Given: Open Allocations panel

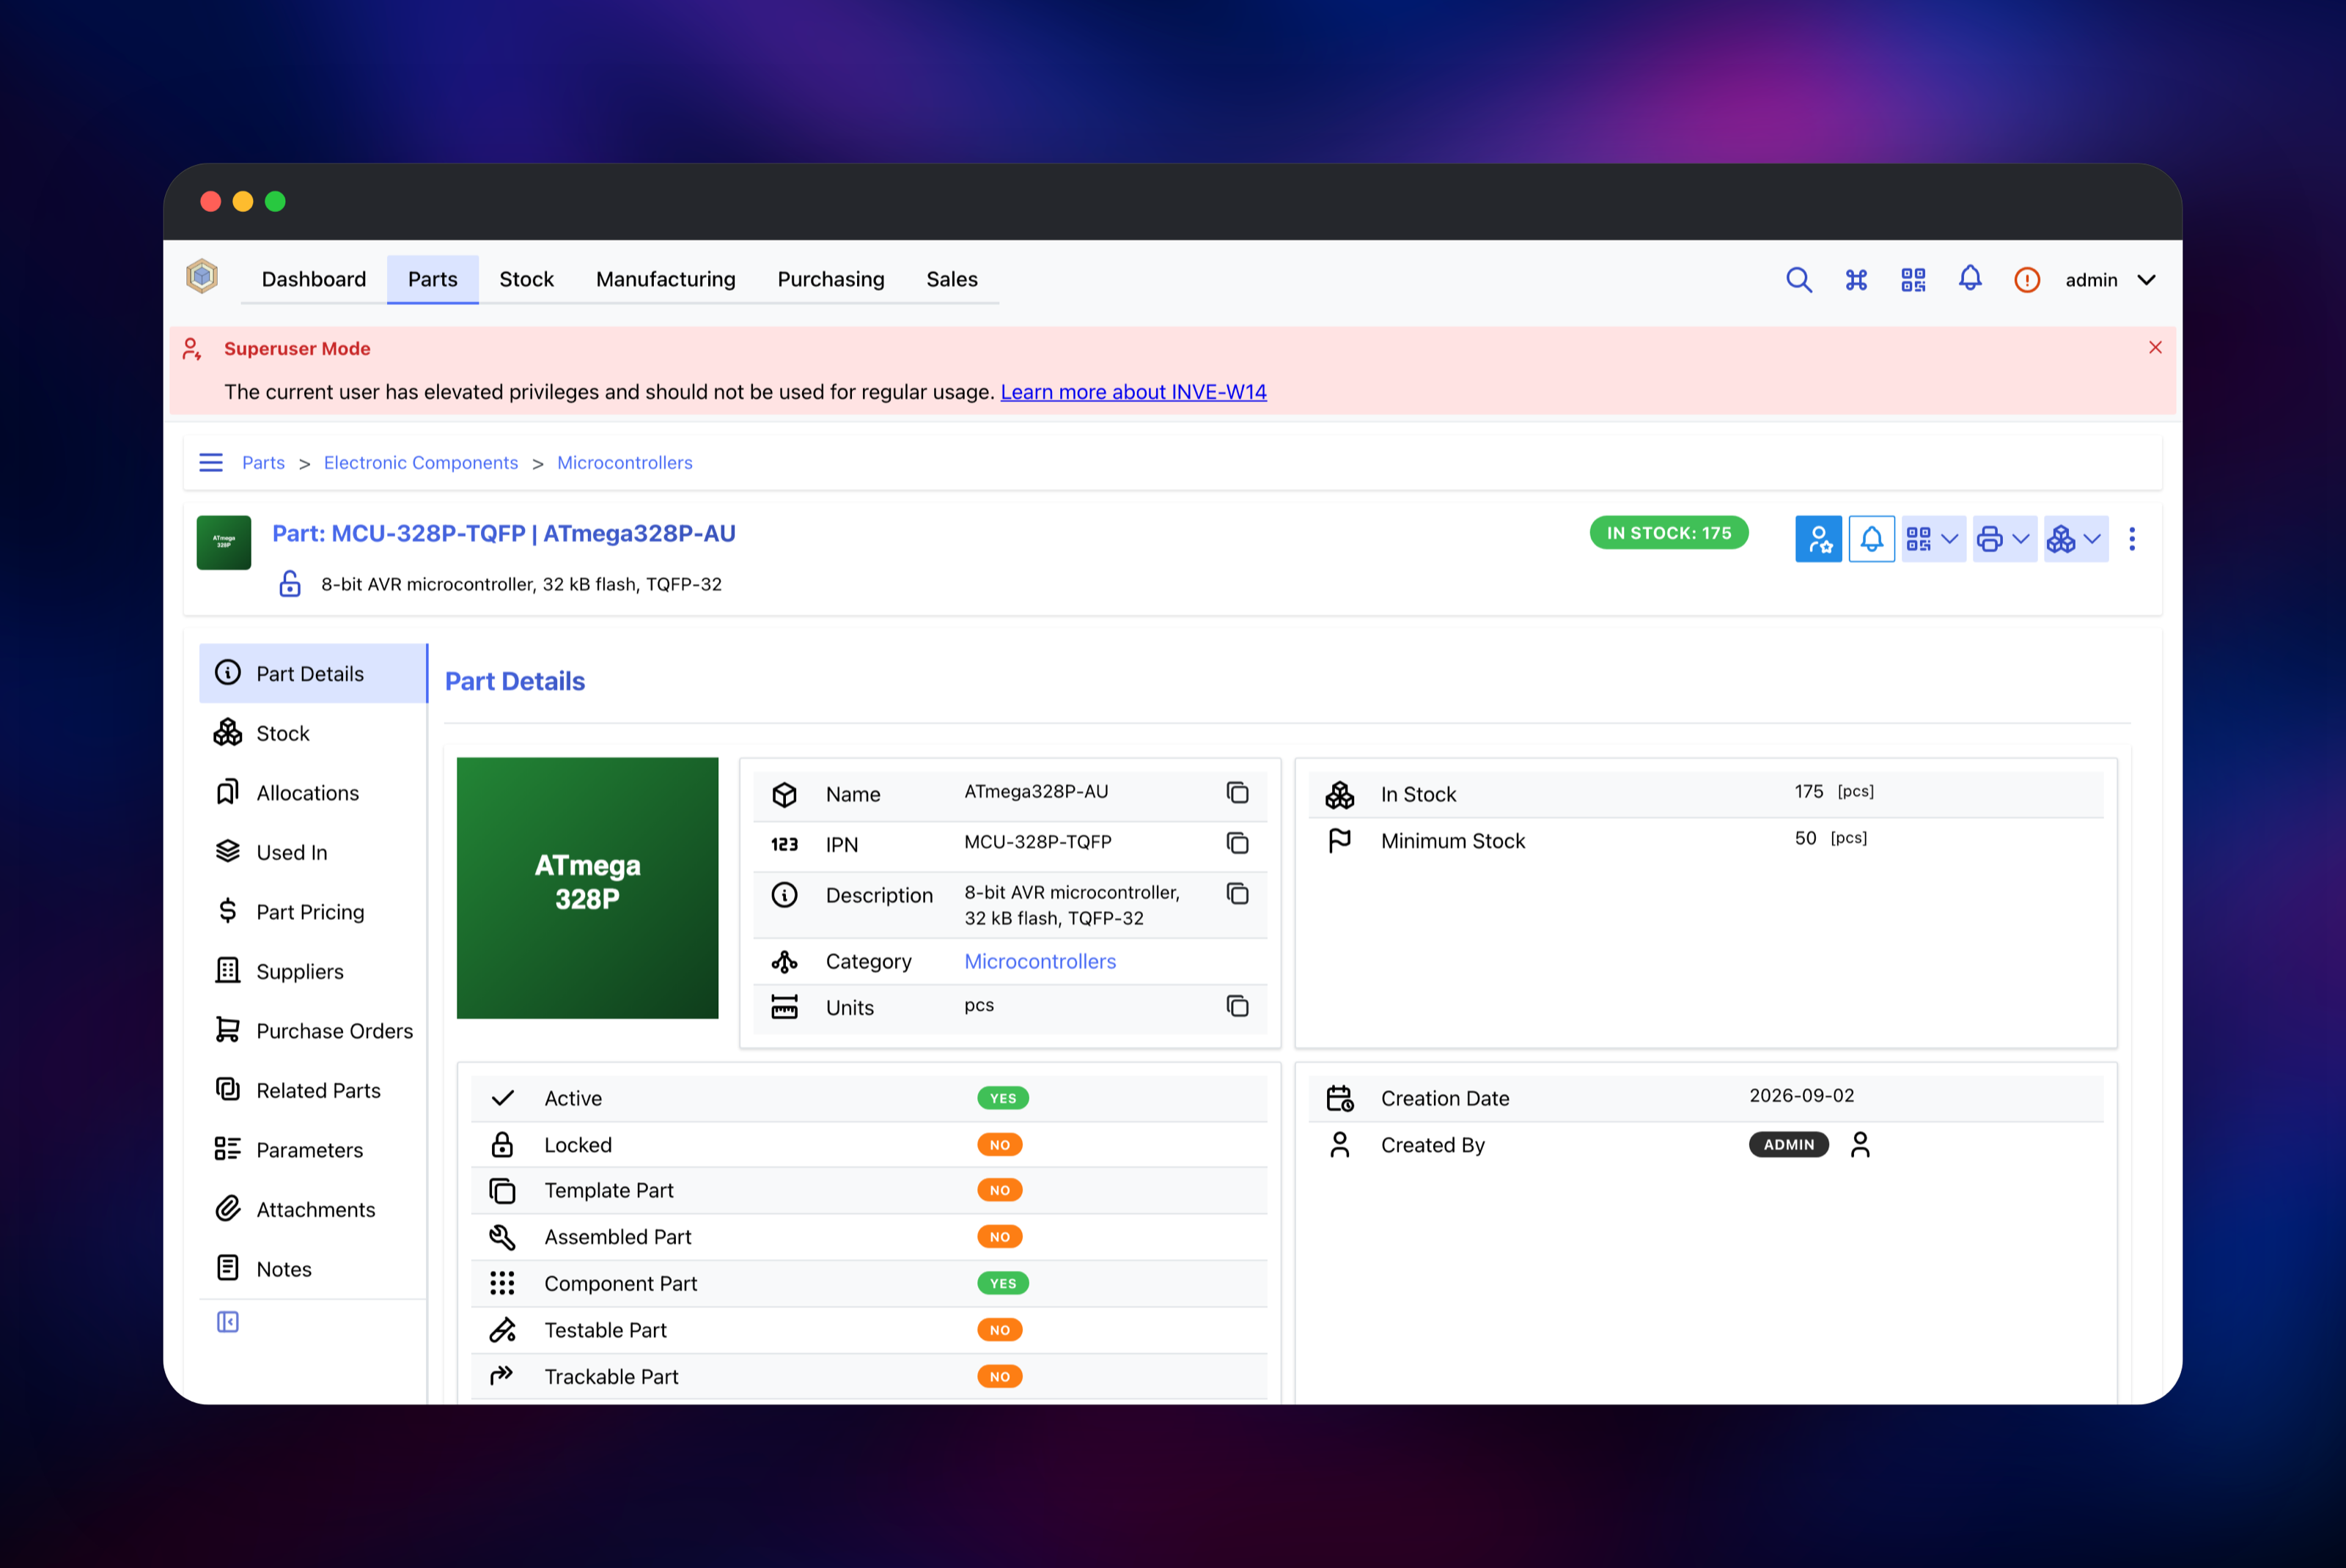Looking at the screenshot, I should pyautogui.click(x=313, y=793).
